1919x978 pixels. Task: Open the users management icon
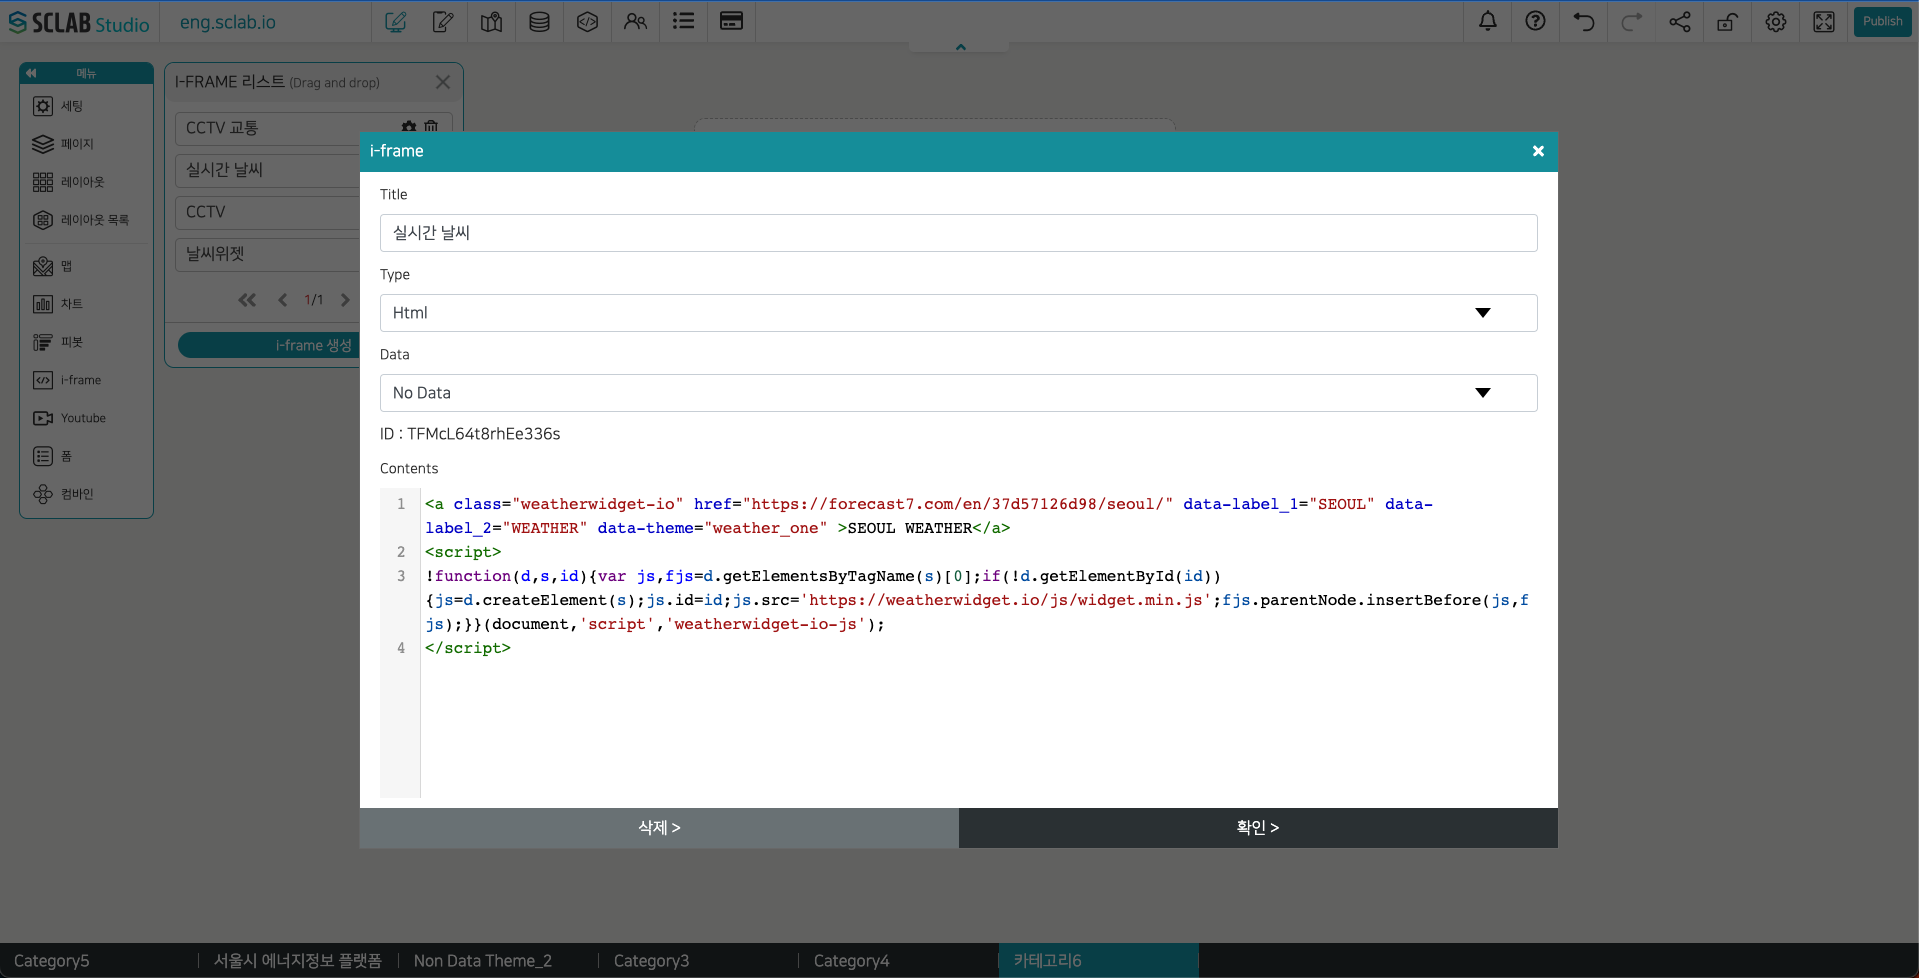[x=635, y=21]
